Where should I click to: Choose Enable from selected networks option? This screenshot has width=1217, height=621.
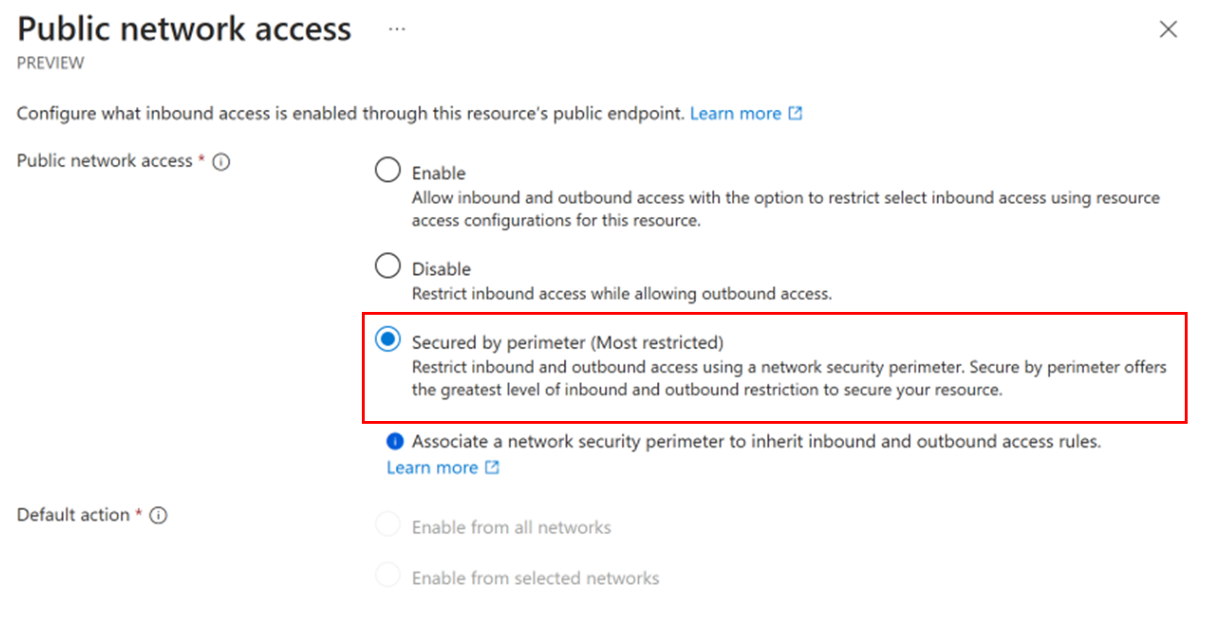pyautogui.click(x=388, y=576)
